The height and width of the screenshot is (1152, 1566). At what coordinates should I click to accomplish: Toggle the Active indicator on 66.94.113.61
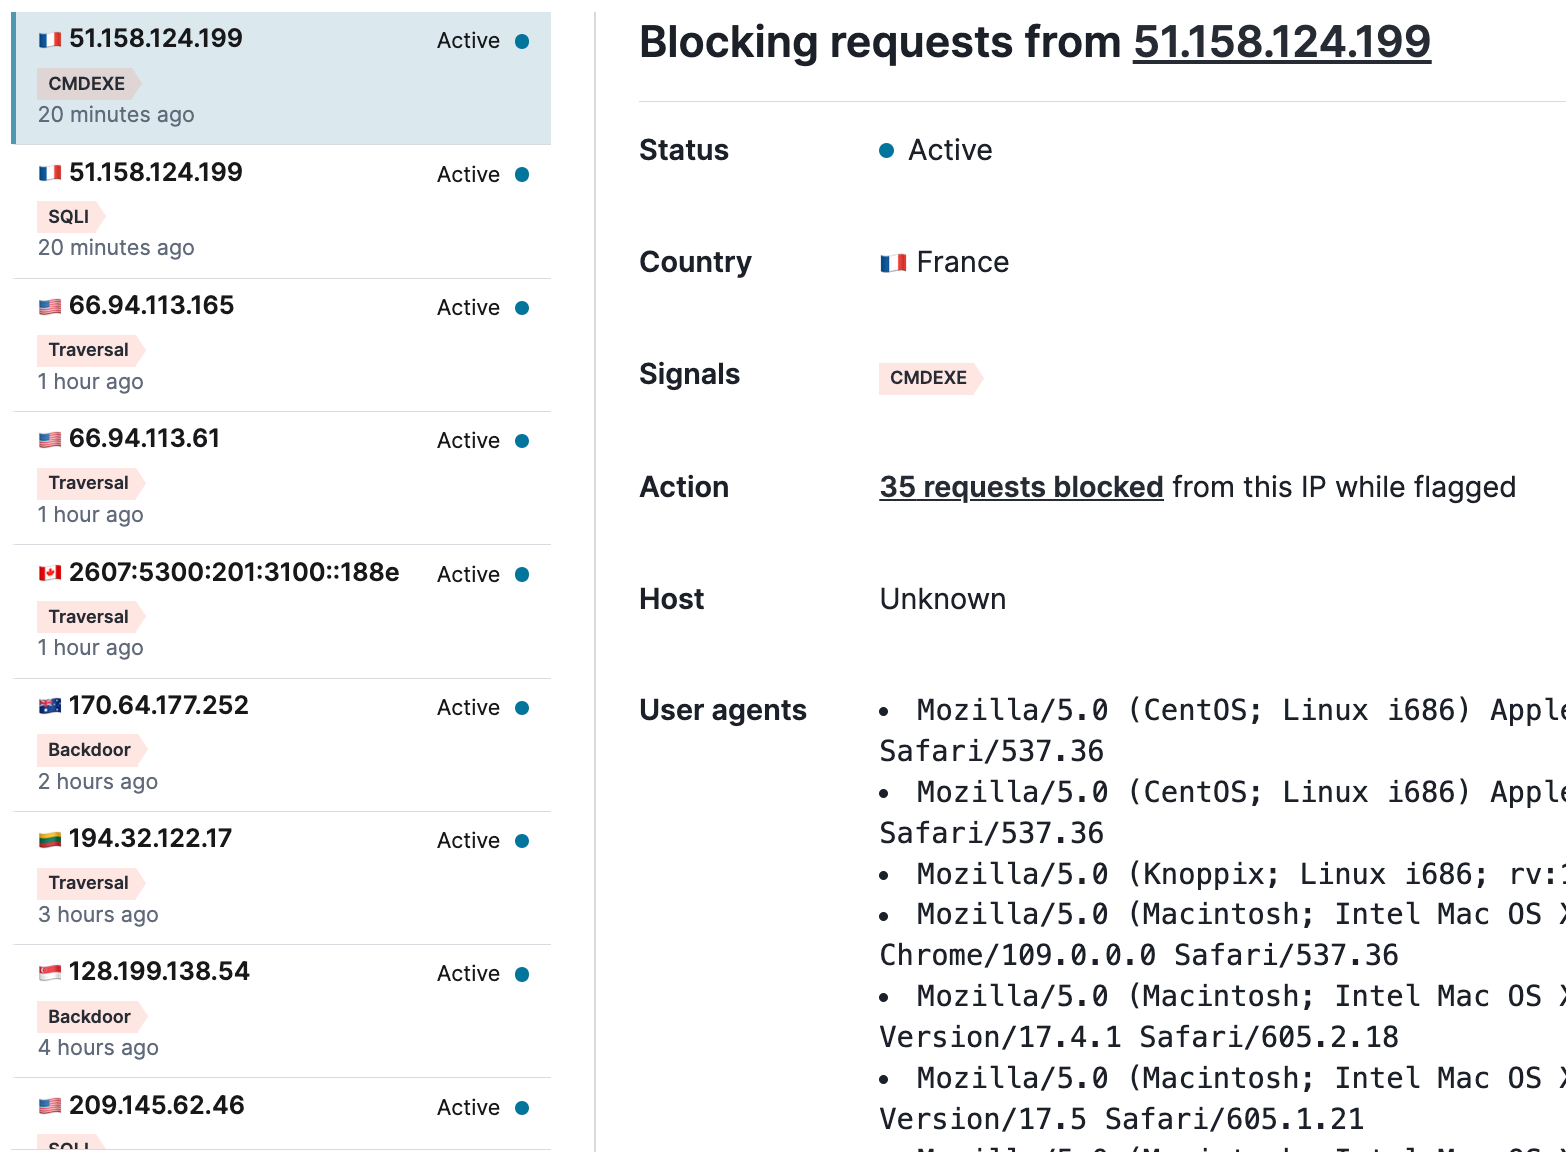(524, 440)
